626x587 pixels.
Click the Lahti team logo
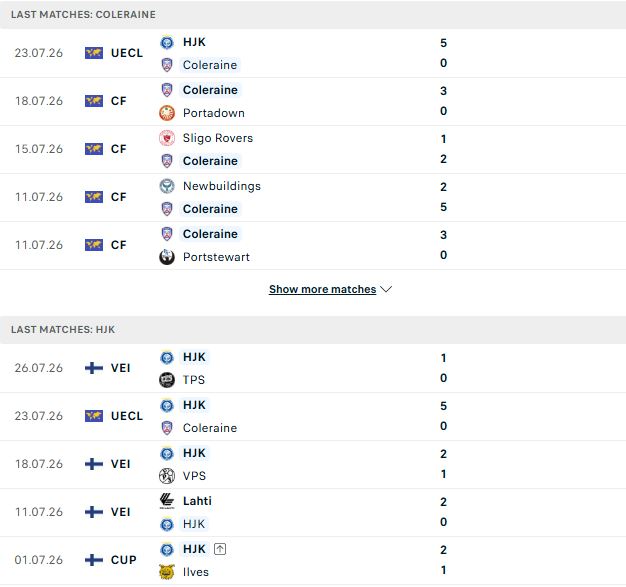167,501
